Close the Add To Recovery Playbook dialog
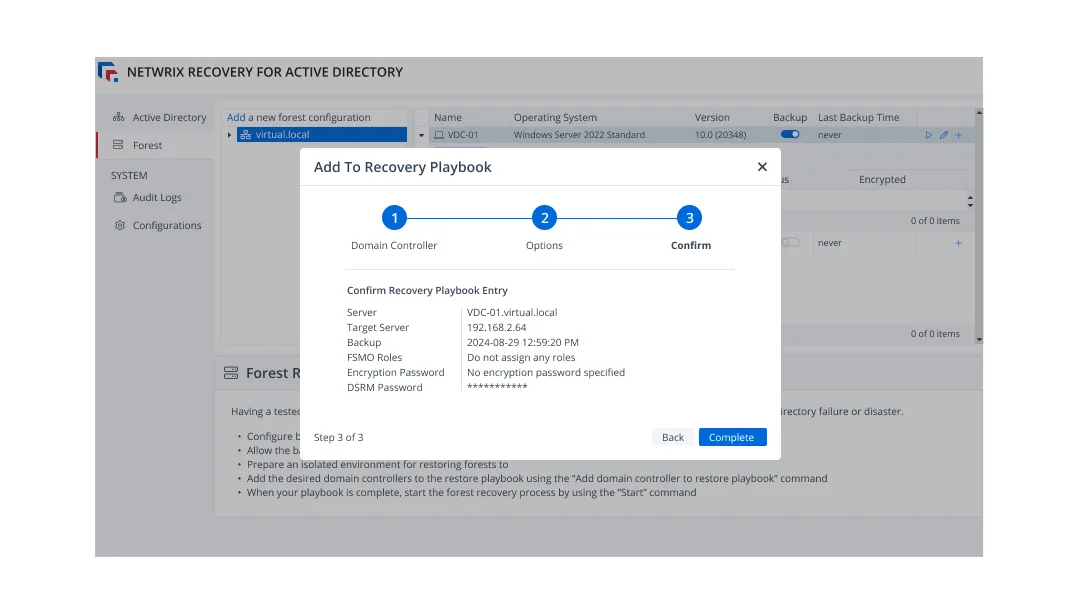1080x608 pixels. [x=762, y=167]
